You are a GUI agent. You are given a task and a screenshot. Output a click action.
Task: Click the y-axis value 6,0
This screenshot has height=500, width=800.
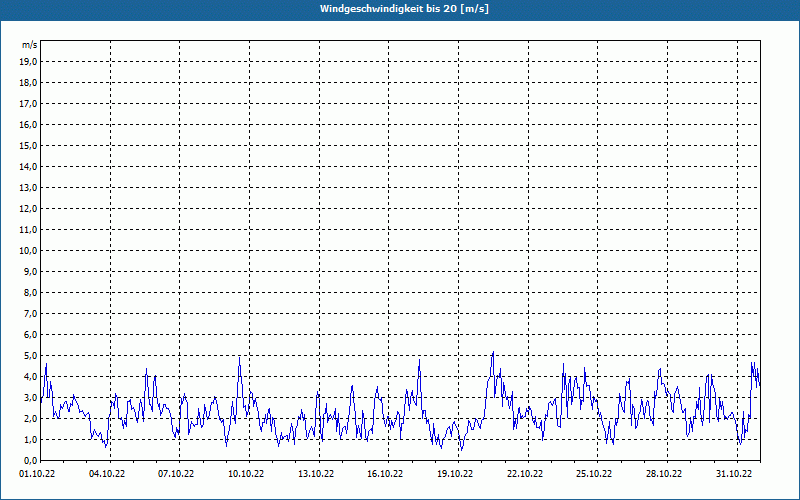click(30, 334)
